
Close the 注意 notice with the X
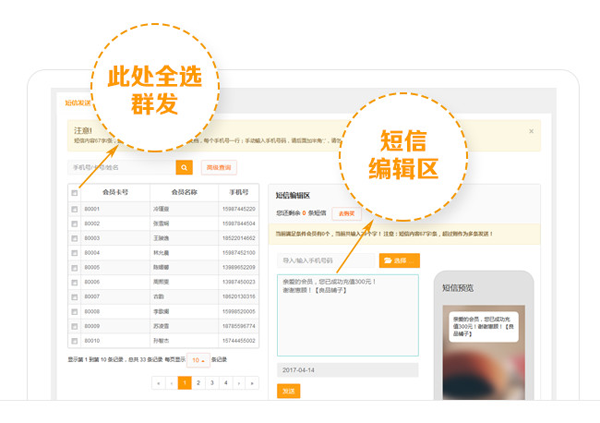[x=531, y=131]
